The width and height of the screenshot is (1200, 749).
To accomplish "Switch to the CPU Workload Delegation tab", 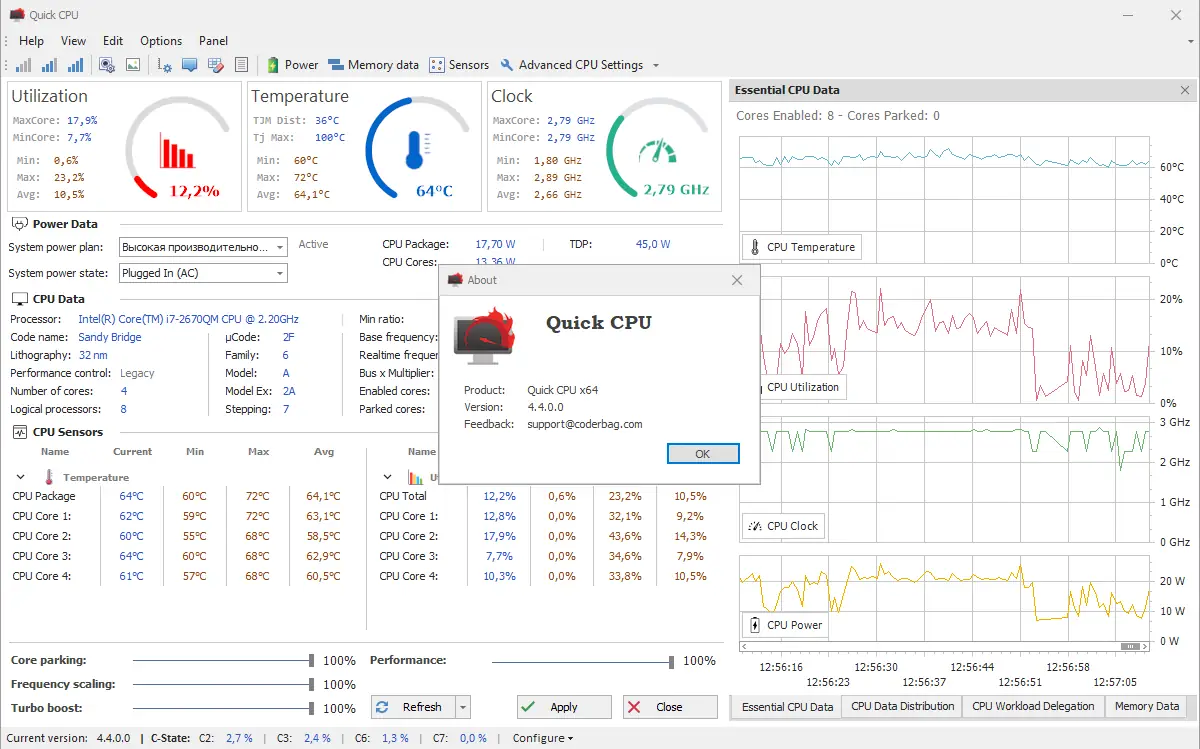I will point(1033,706).
